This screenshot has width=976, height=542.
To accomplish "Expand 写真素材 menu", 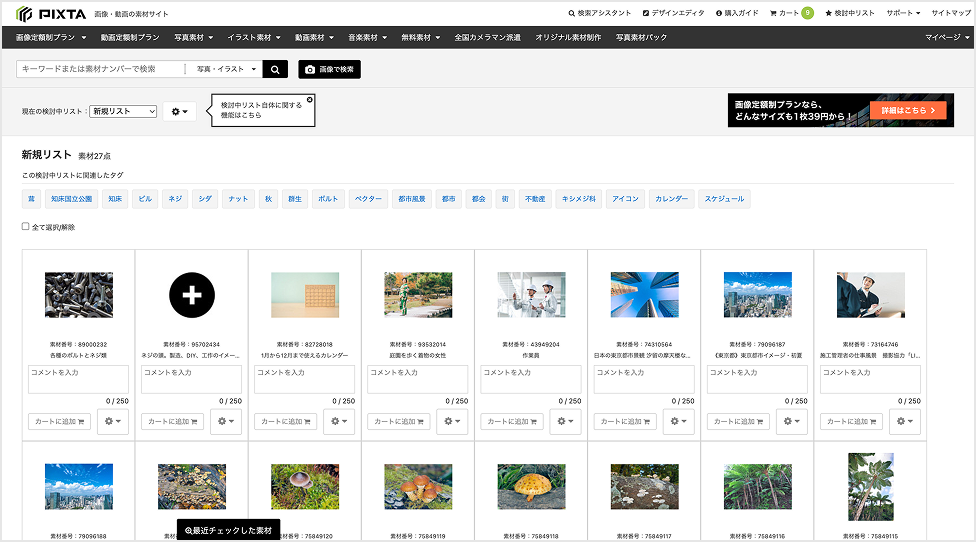I will (x=194, y=37).
